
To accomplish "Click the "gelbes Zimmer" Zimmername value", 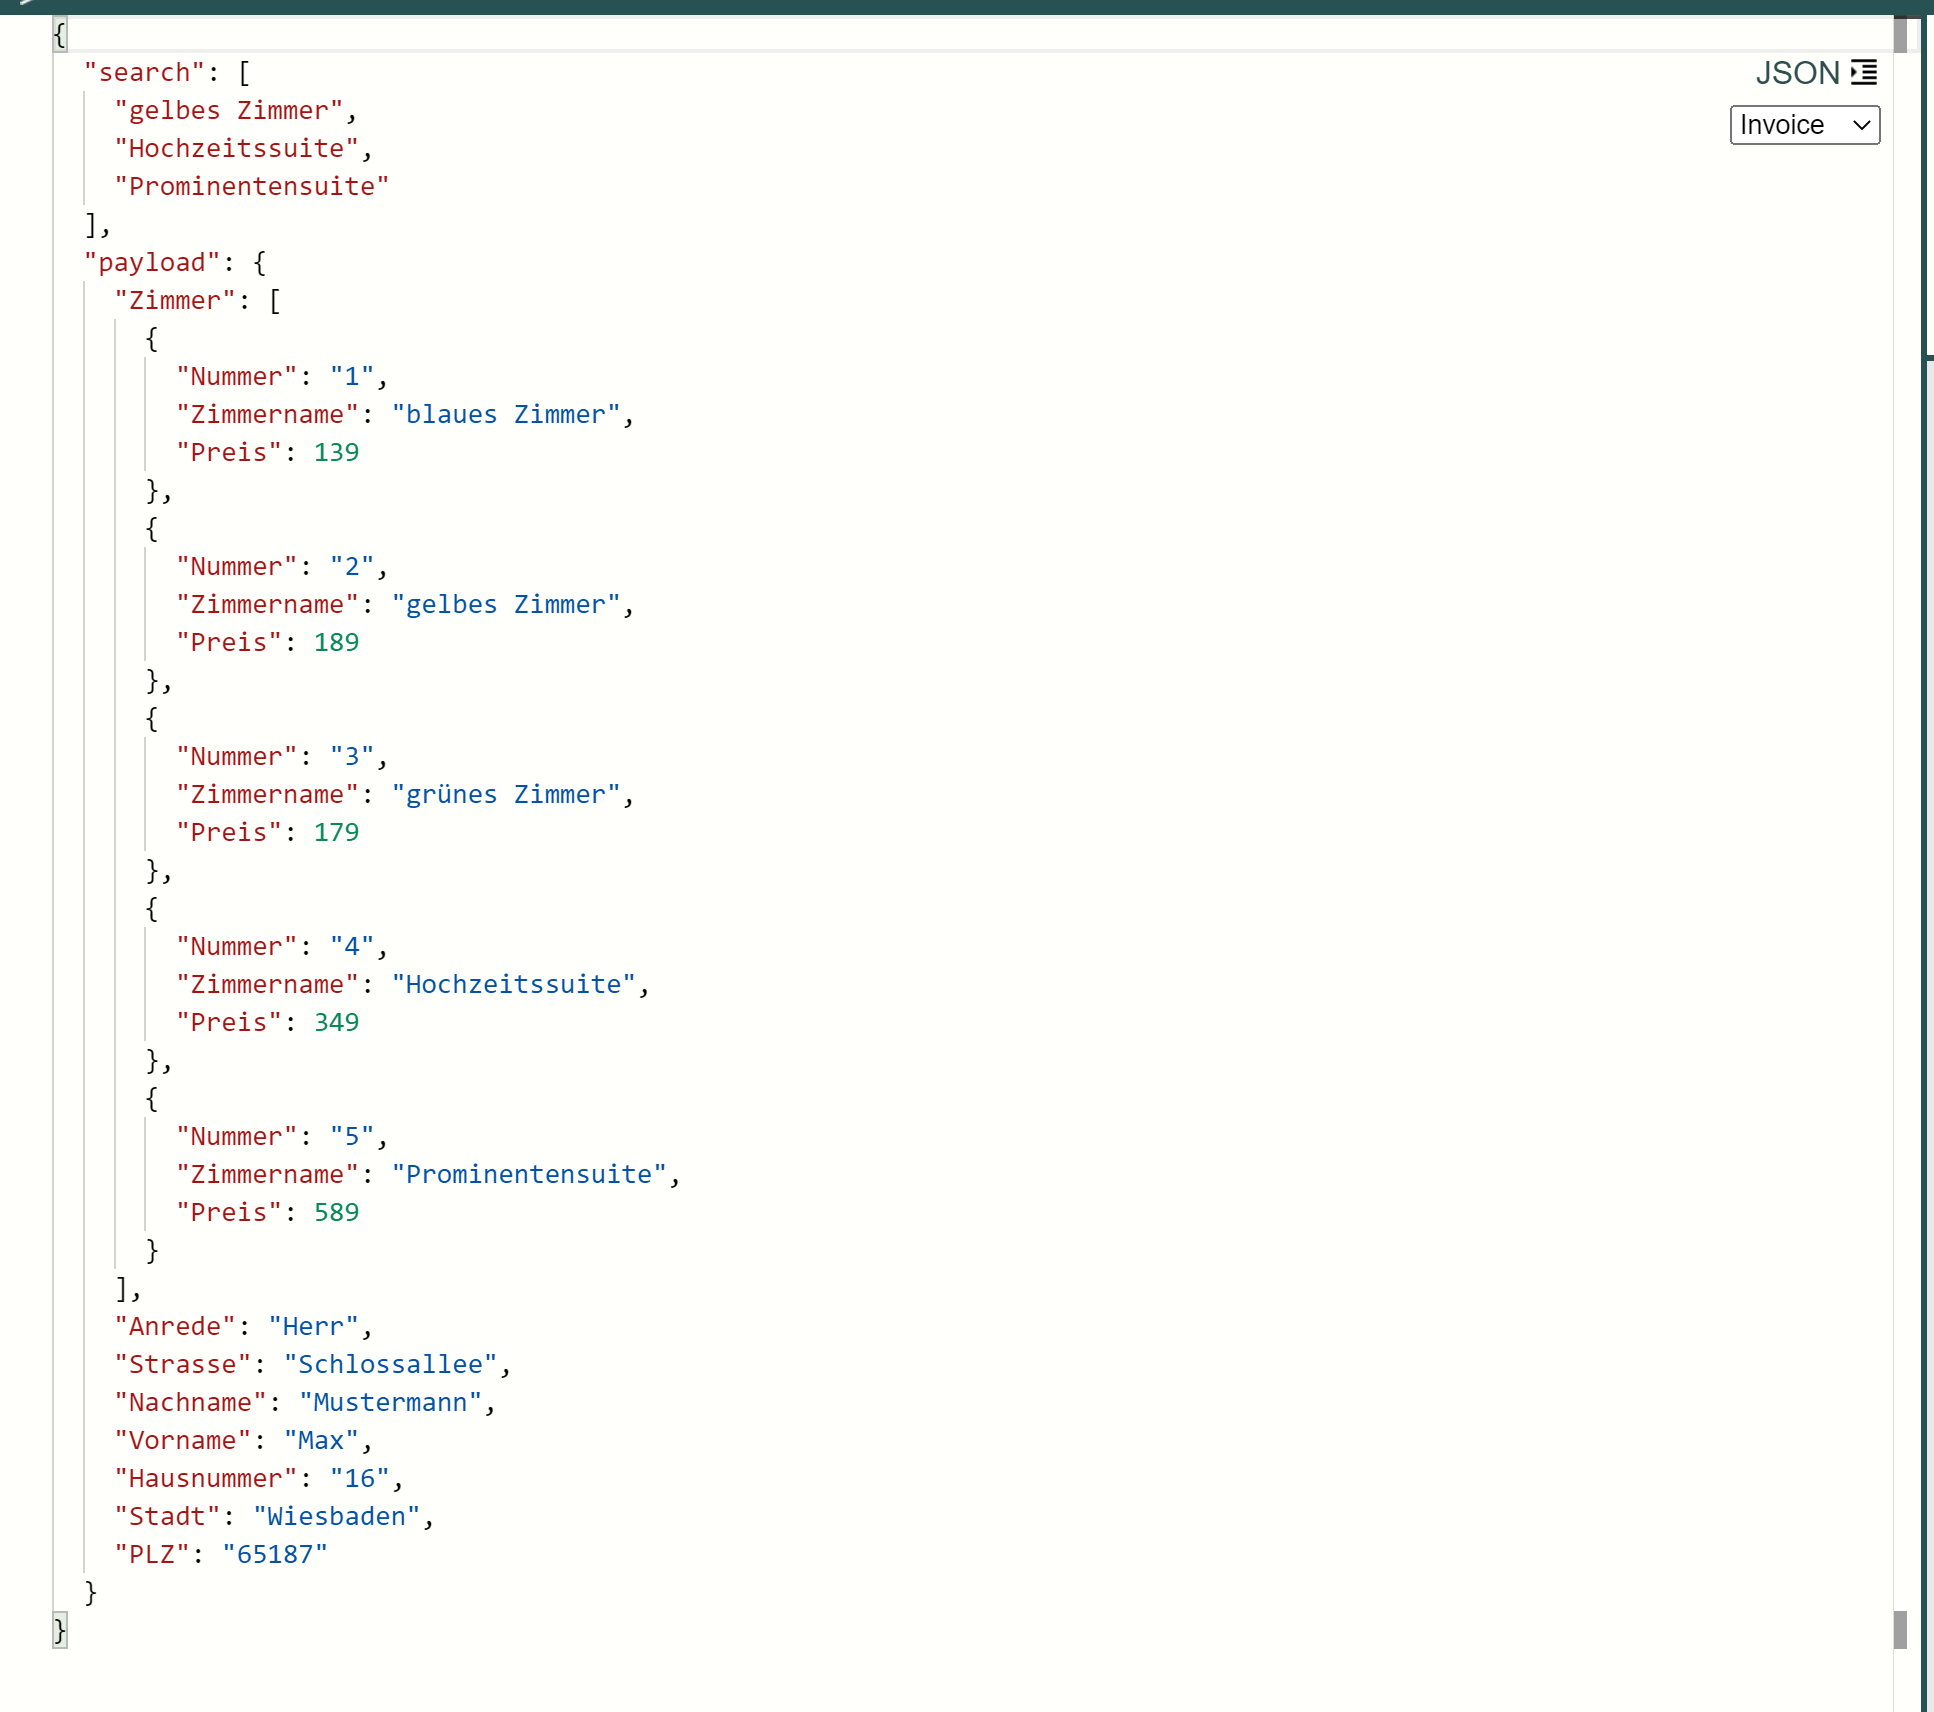I will (506, 605).
